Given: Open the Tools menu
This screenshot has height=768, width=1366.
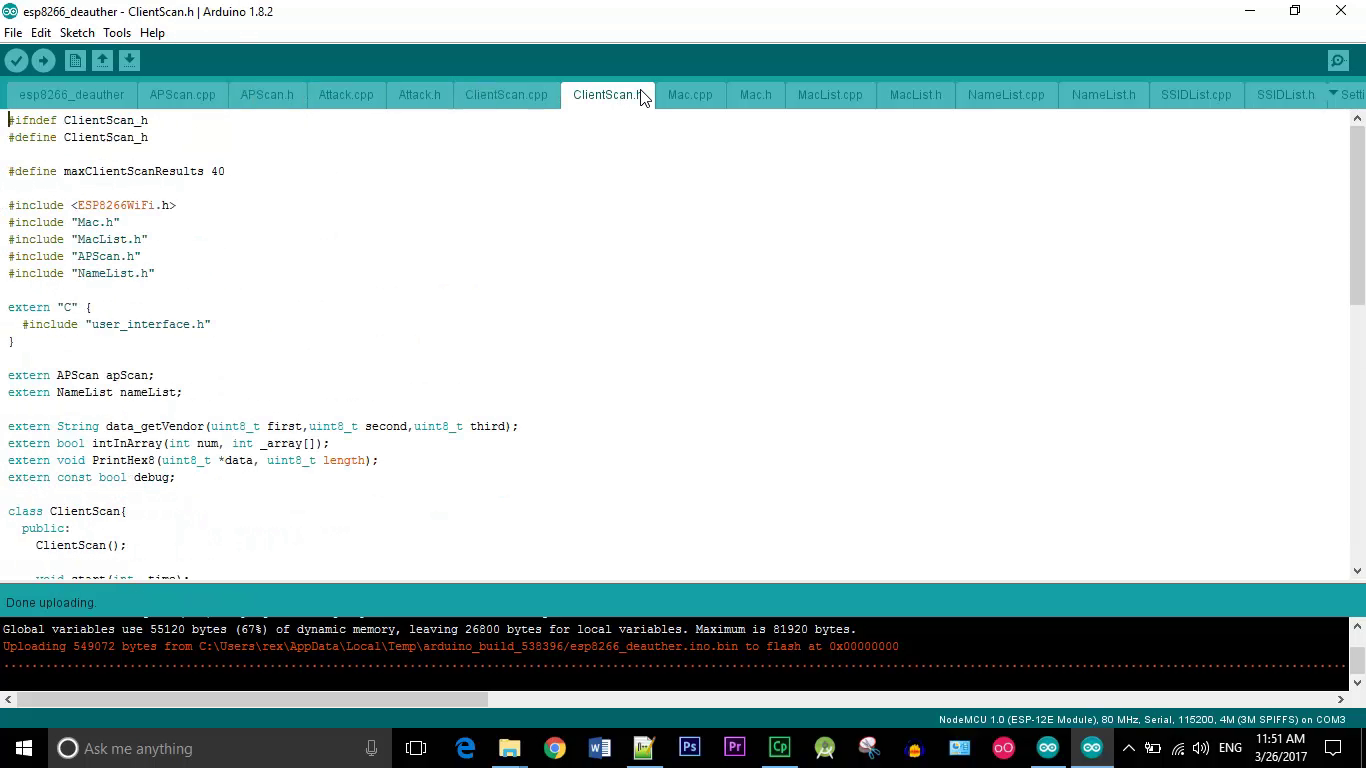Looking at the screenshot, I should click(x=117, y=33).
